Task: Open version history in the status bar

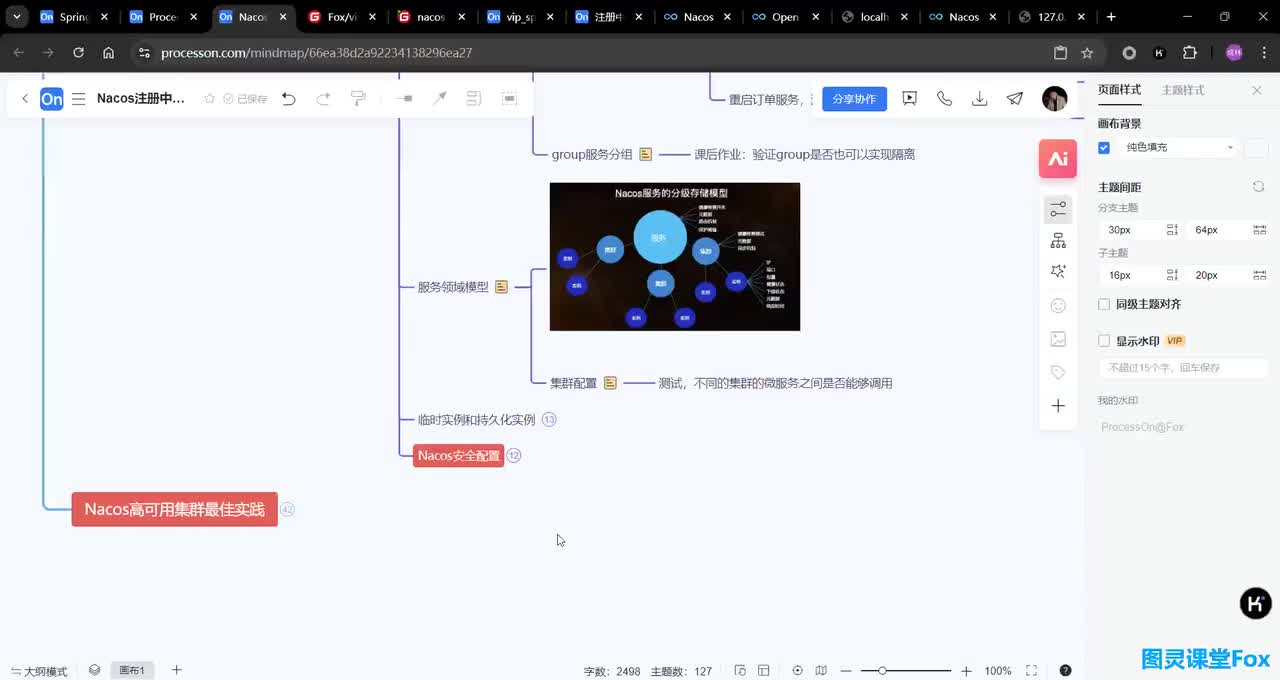Action: (740, 671)
